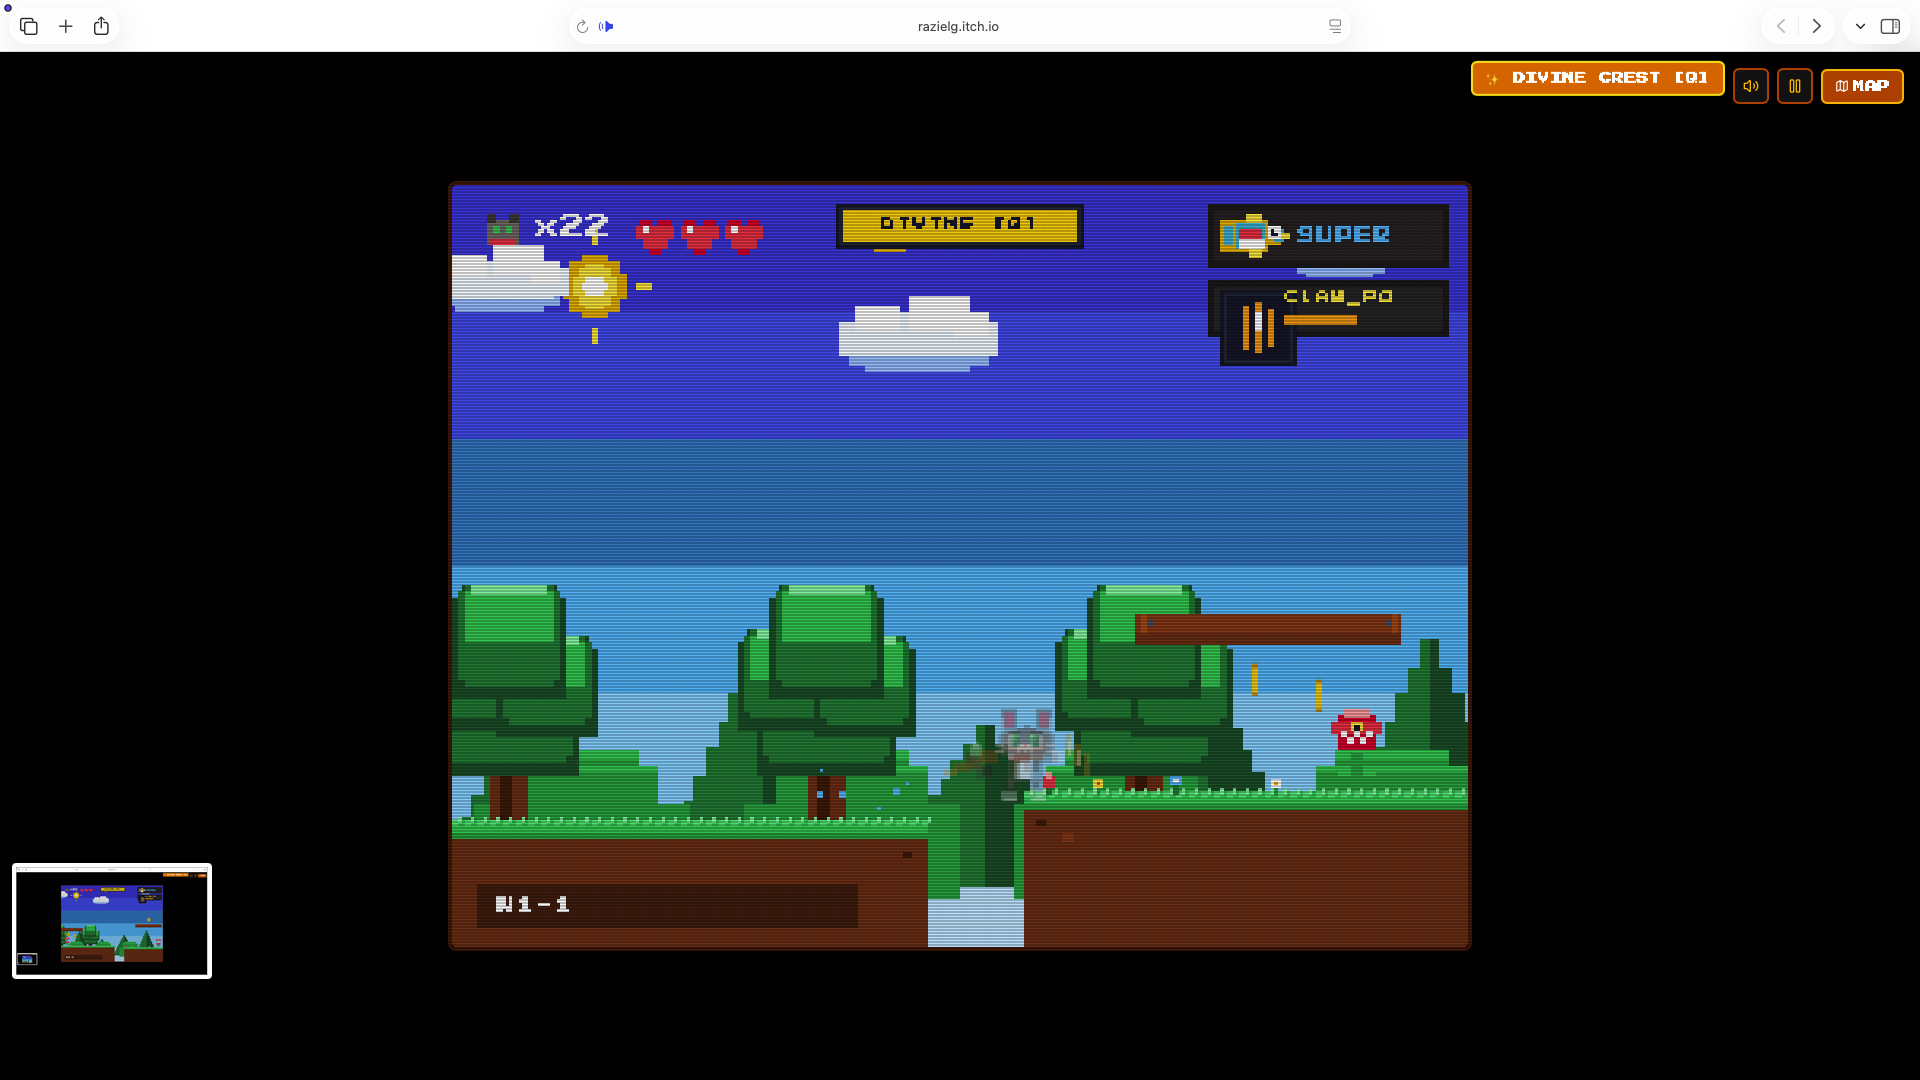Click the cat character sprite
The image size is (1920, 1080).
click(1025, 753)
